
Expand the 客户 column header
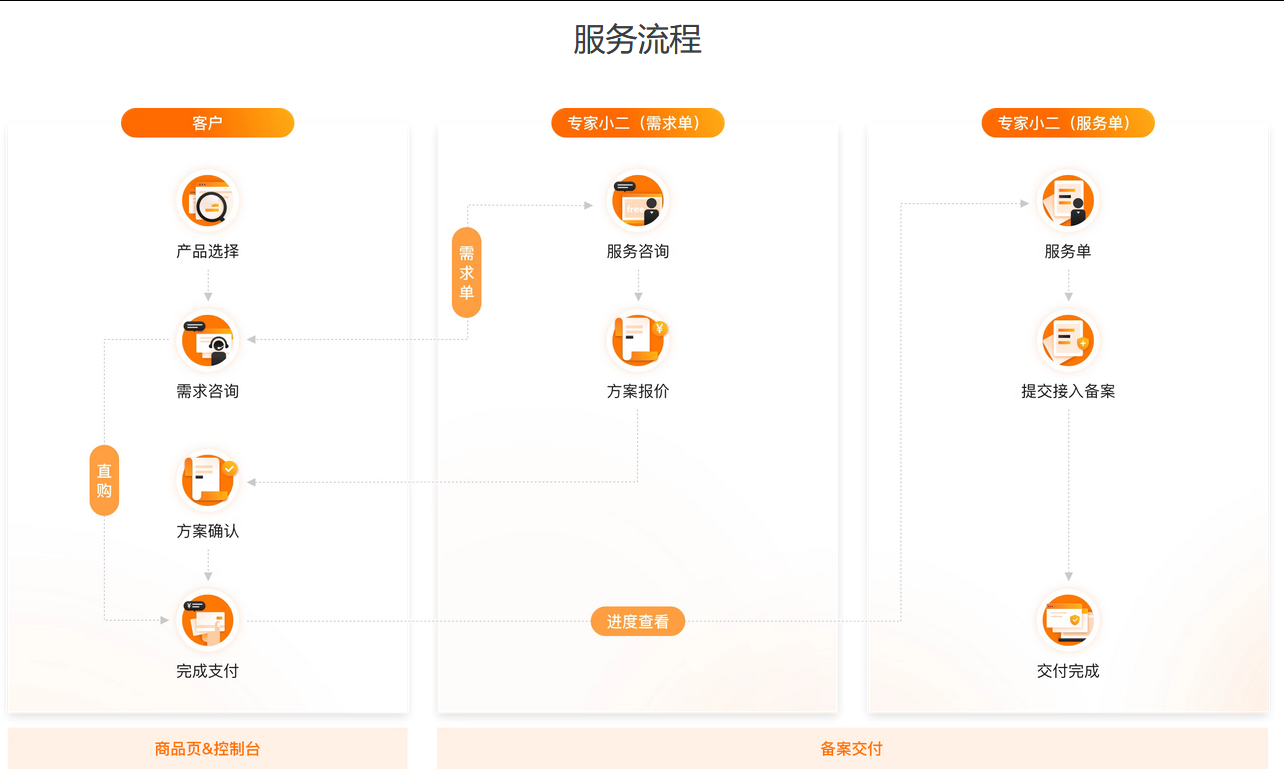tap(207, 122)
